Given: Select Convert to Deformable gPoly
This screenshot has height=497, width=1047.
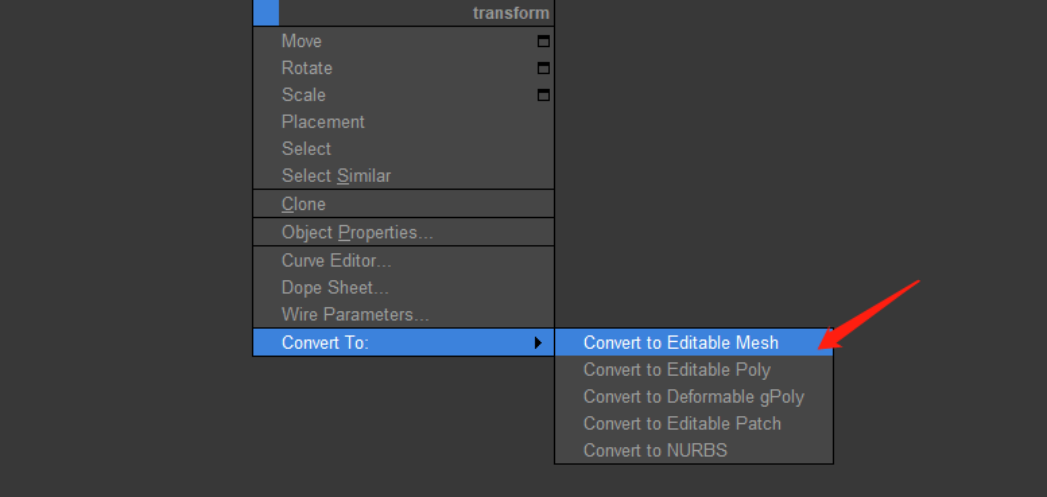Looking at the screenshot, I should coord(693,397).
